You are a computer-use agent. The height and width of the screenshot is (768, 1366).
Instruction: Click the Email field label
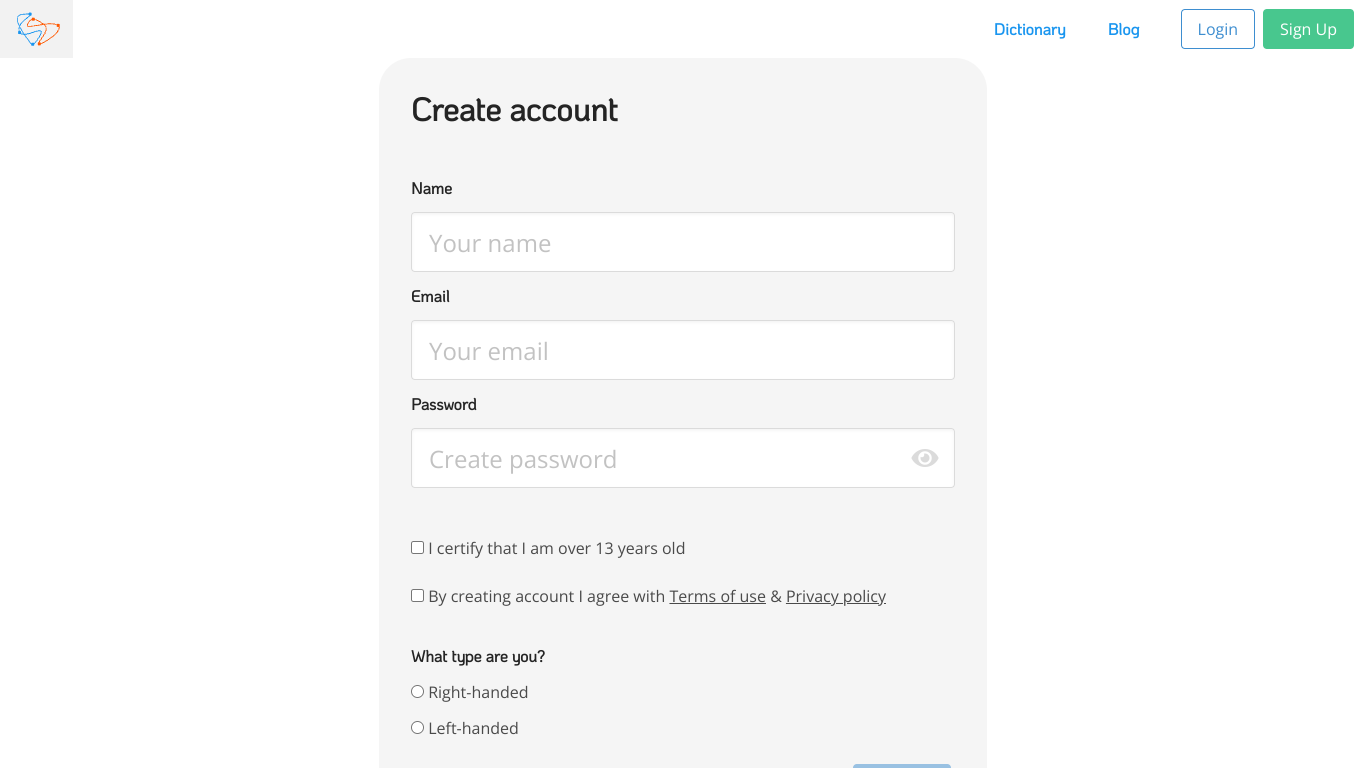pyautogui.click(x=431, y=296)
